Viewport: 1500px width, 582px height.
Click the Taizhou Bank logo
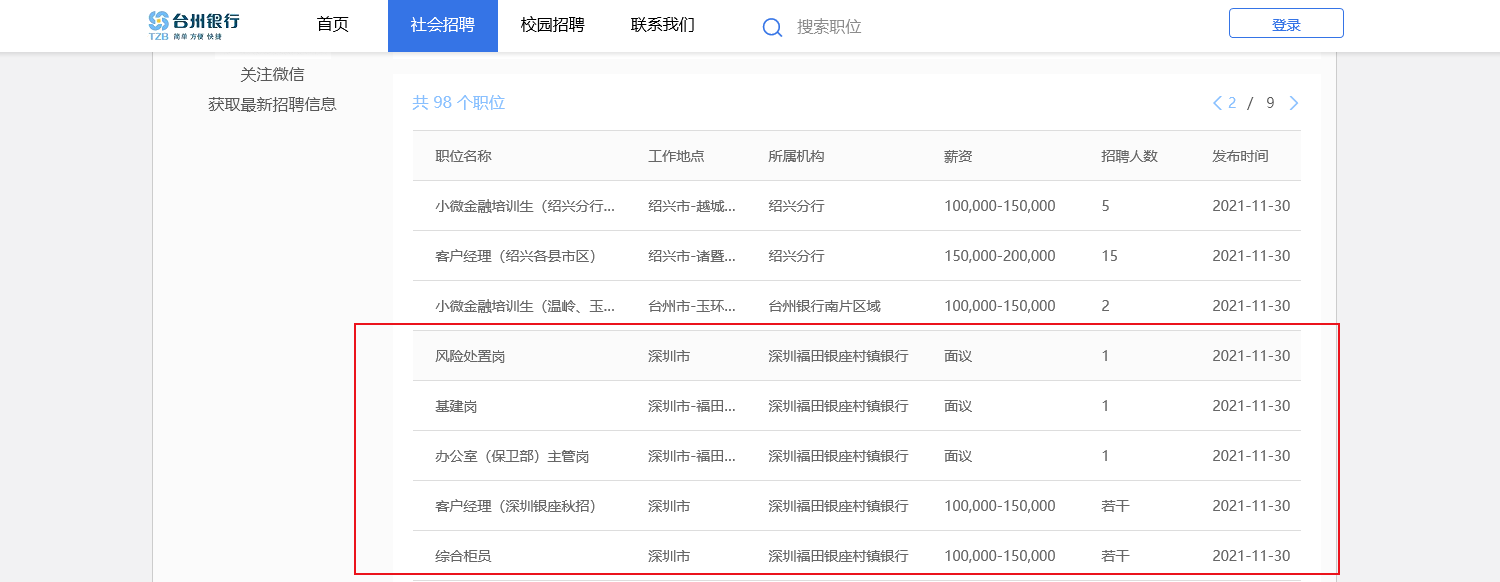click(x=194, y=26)
